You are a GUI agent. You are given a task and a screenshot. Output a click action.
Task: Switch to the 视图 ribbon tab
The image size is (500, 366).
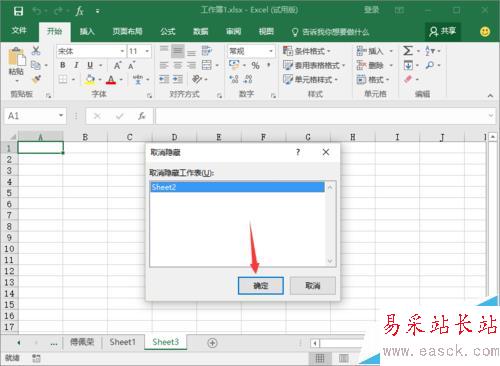[266, 32]
